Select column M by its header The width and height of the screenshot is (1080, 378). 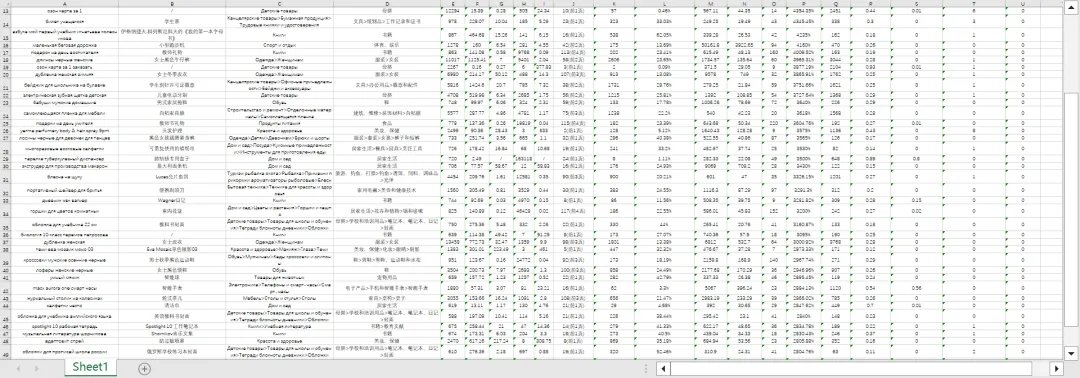[710, 3]
